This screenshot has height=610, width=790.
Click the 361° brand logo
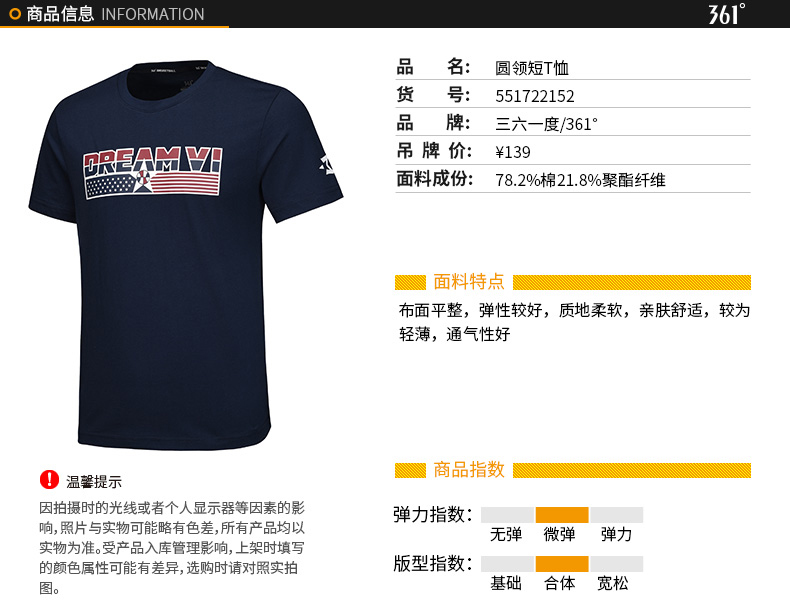727,14
